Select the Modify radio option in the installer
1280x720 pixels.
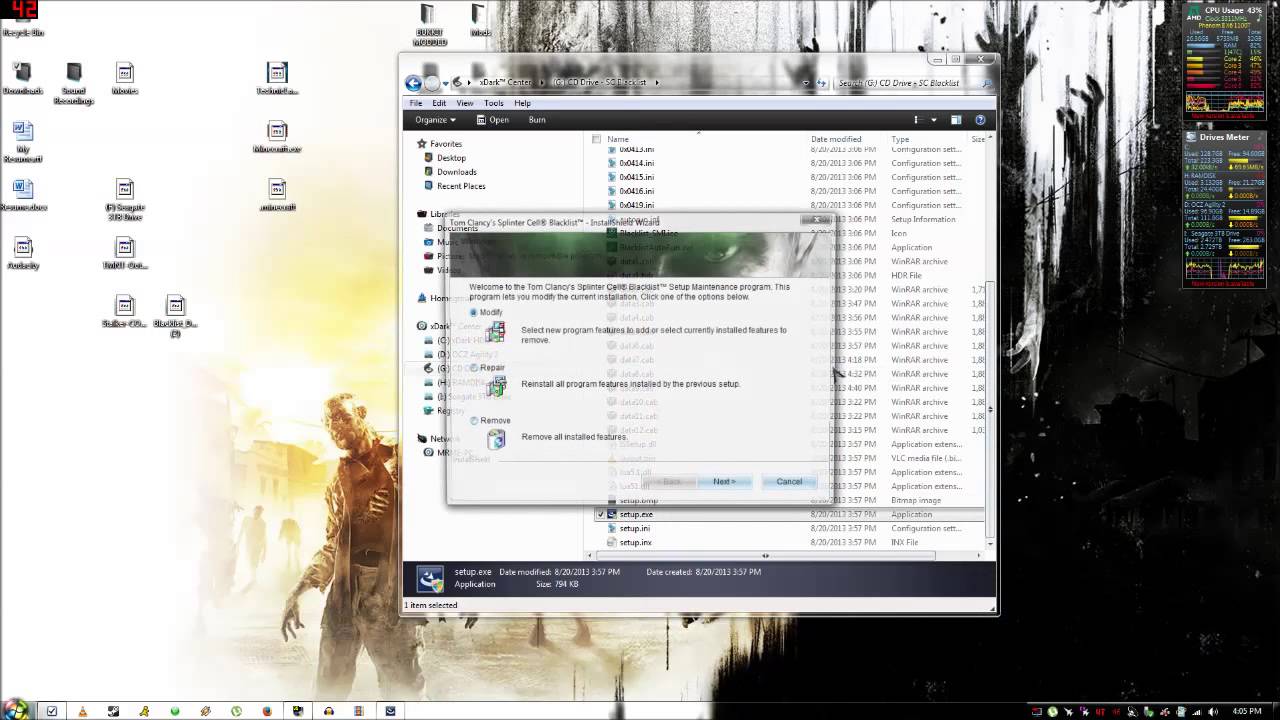pyautogui.click(x=474, y=312)
